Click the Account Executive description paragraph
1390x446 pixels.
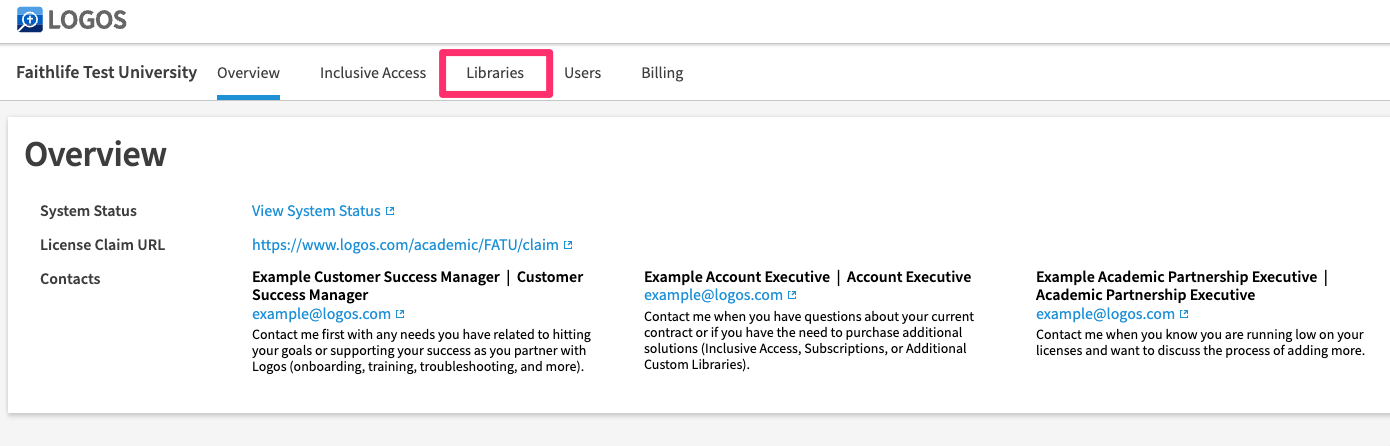point(809,341)
